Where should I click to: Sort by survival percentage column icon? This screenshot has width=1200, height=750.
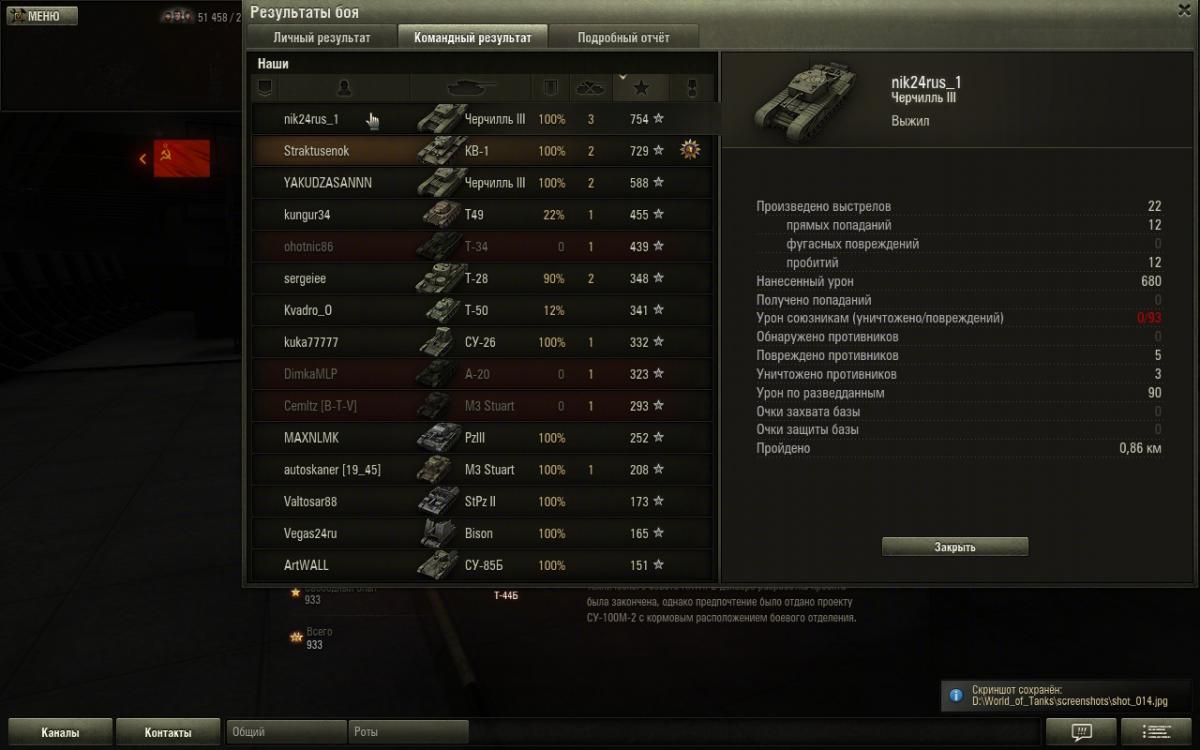[x=550, y=88]
